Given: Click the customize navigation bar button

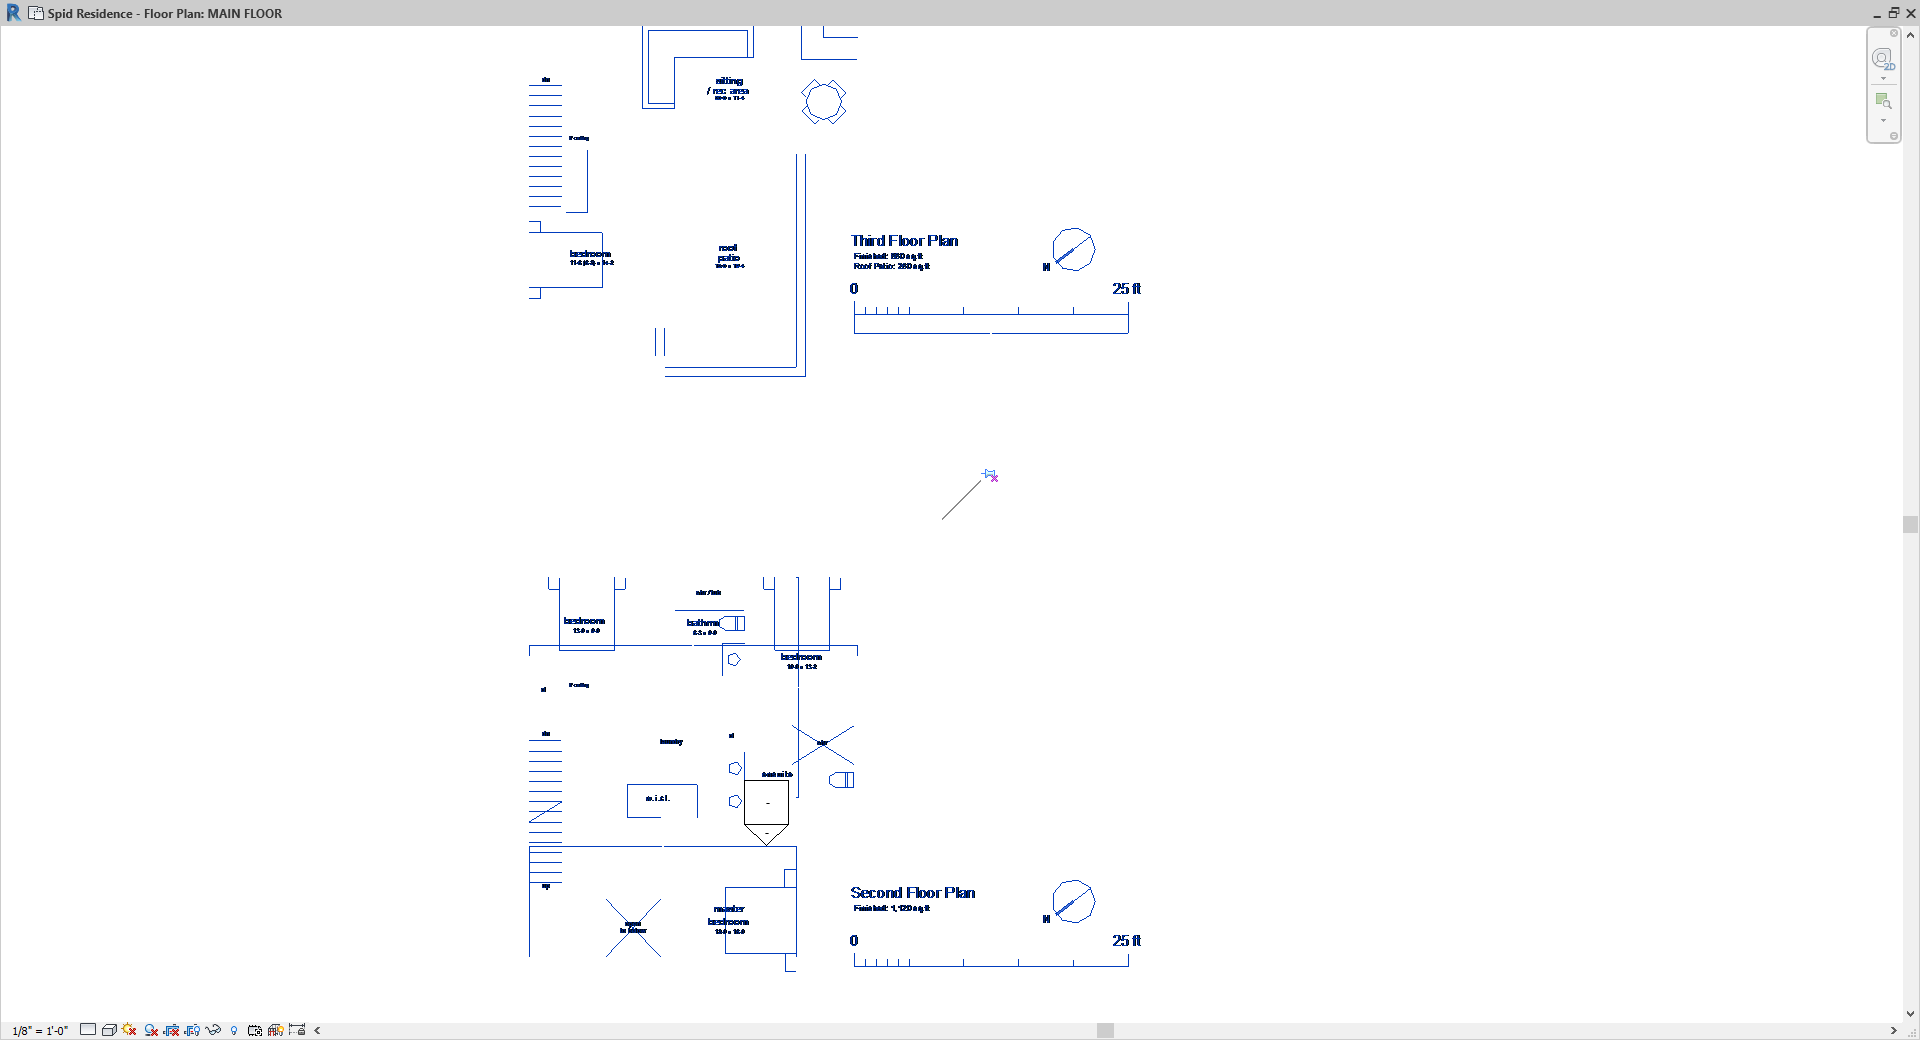Looking at the screenshot, I should pyautogui.click(x=1894, y=136).
